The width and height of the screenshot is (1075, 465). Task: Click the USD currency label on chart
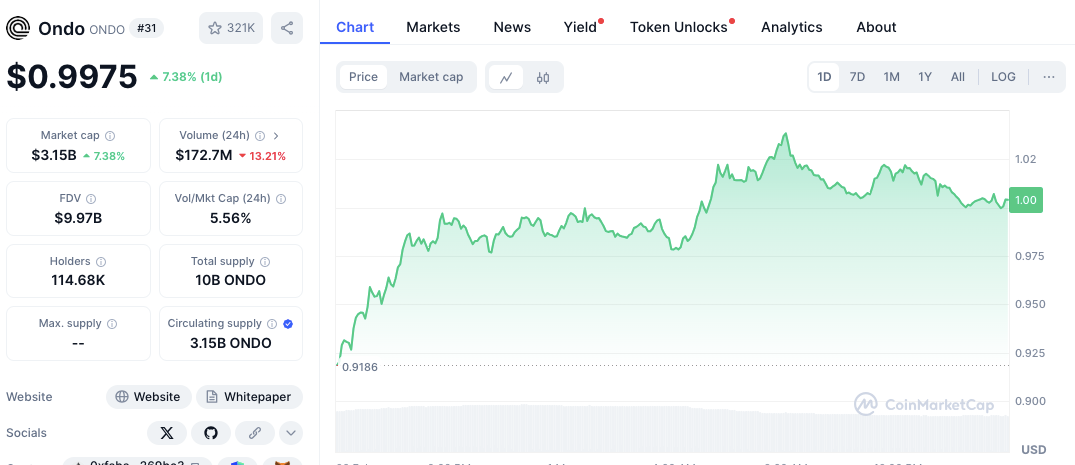tap(1034, 450)
